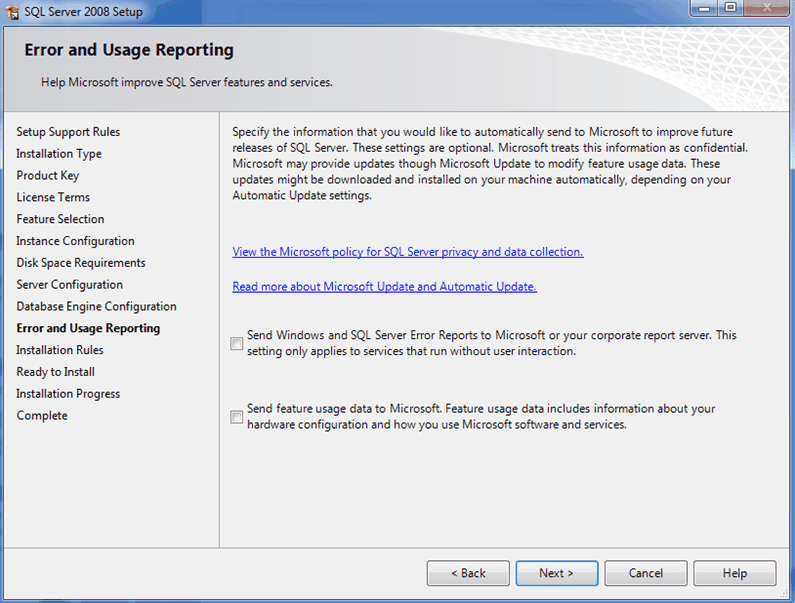Enable sending Windows and SQL Server Error Reports
Viewport: 795px width, 603px height.
(236, 343)
